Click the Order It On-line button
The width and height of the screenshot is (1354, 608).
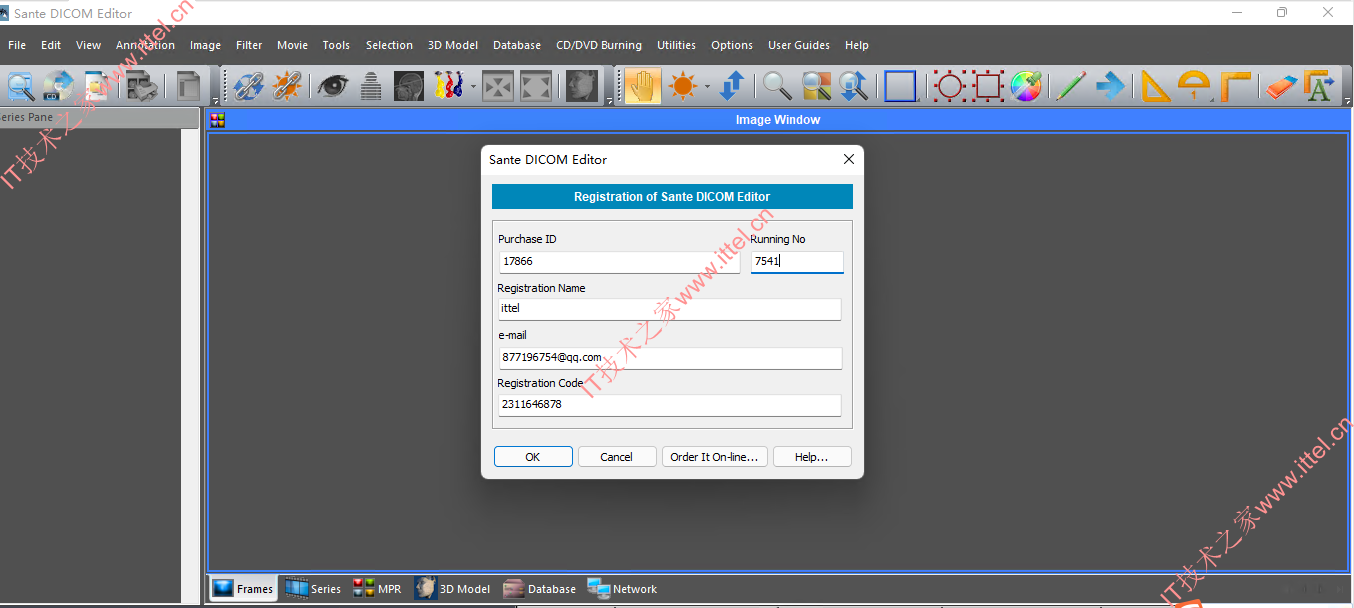tap(714, 457)
